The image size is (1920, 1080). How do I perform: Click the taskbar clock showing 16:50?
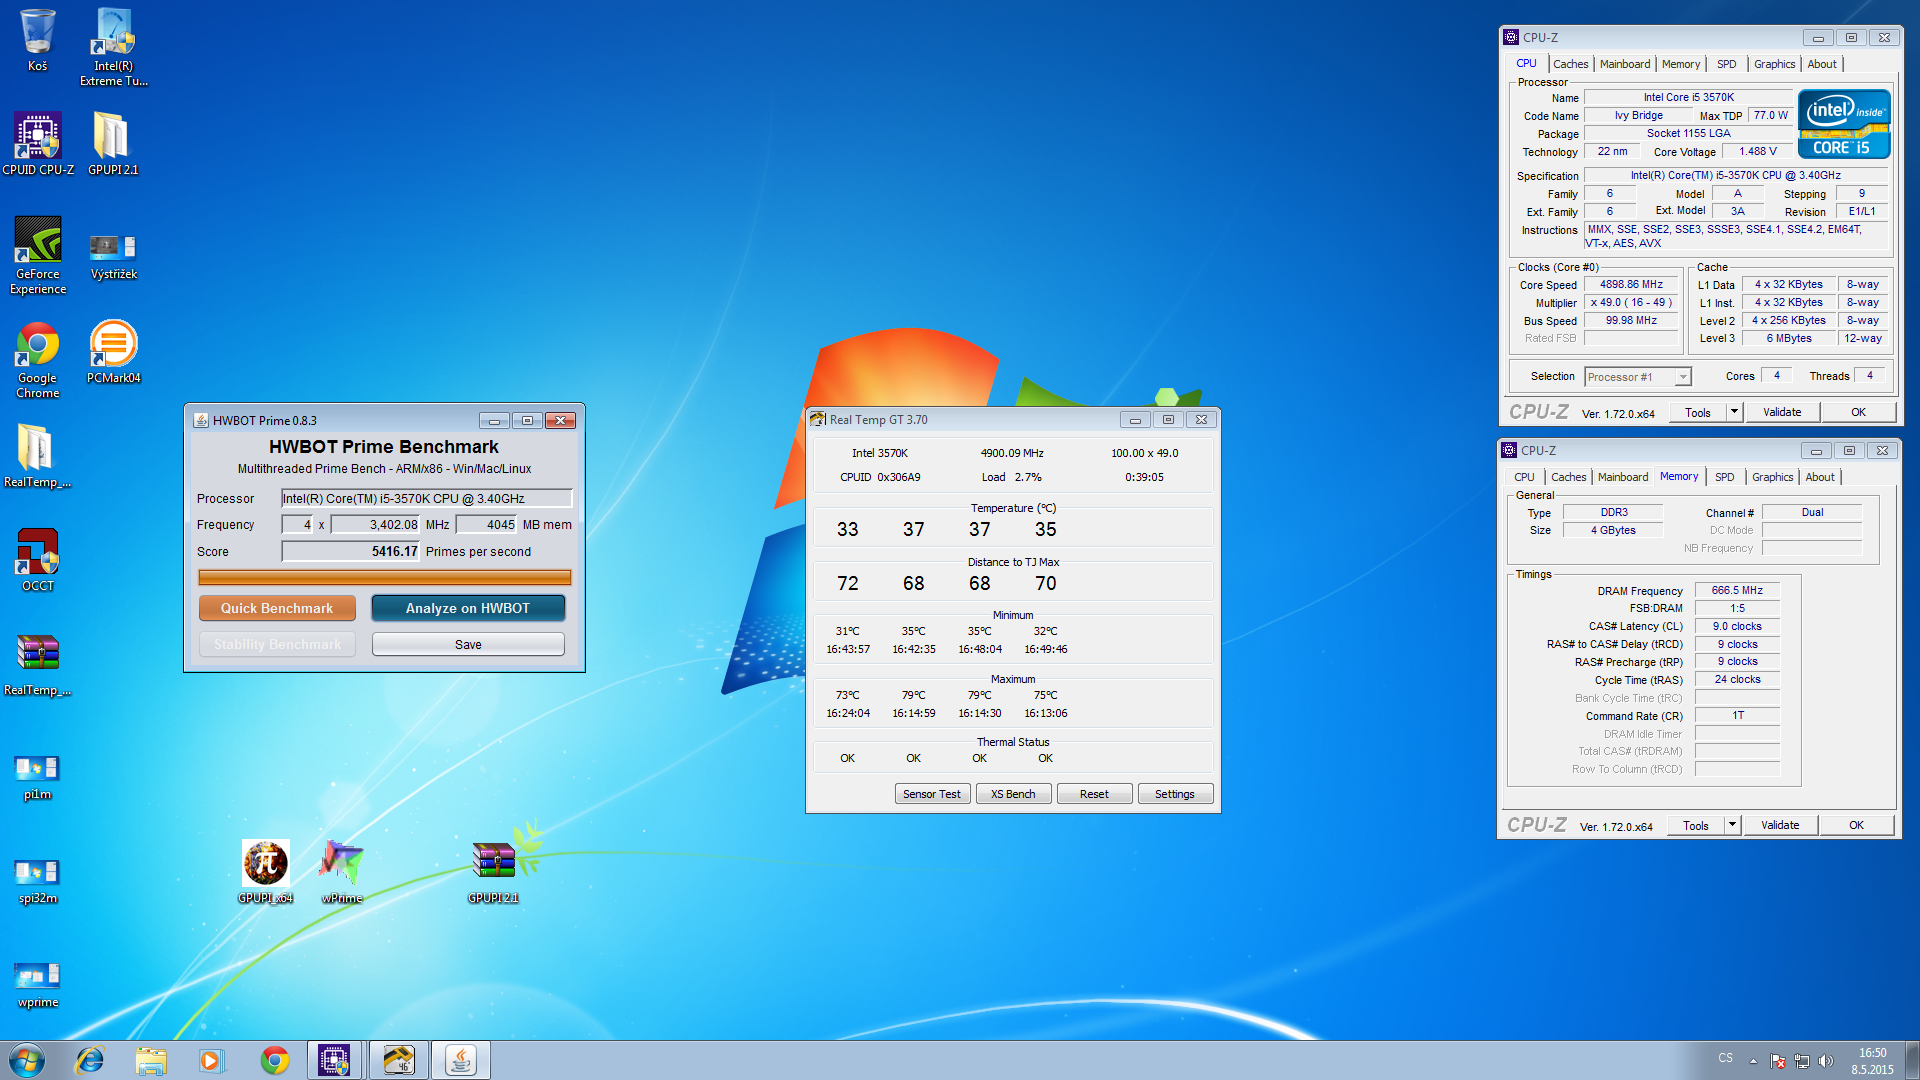pyautogui.click(x=1872, y=1061)
